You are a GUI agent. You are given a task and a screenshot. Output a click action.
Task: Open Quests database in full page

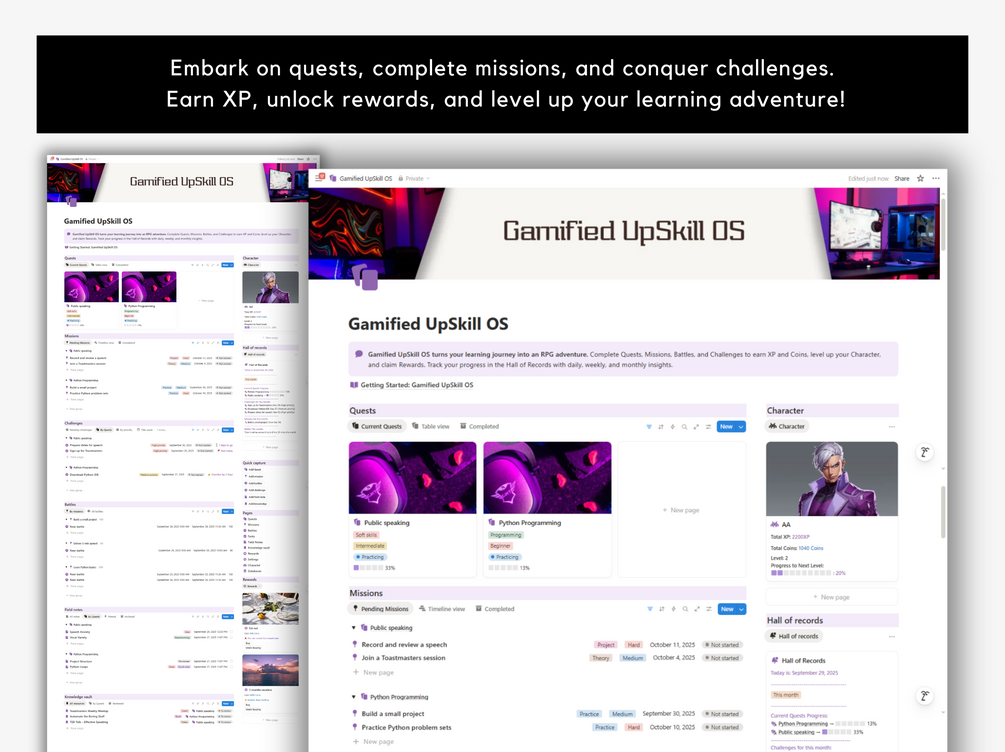[x=696, y=426]
